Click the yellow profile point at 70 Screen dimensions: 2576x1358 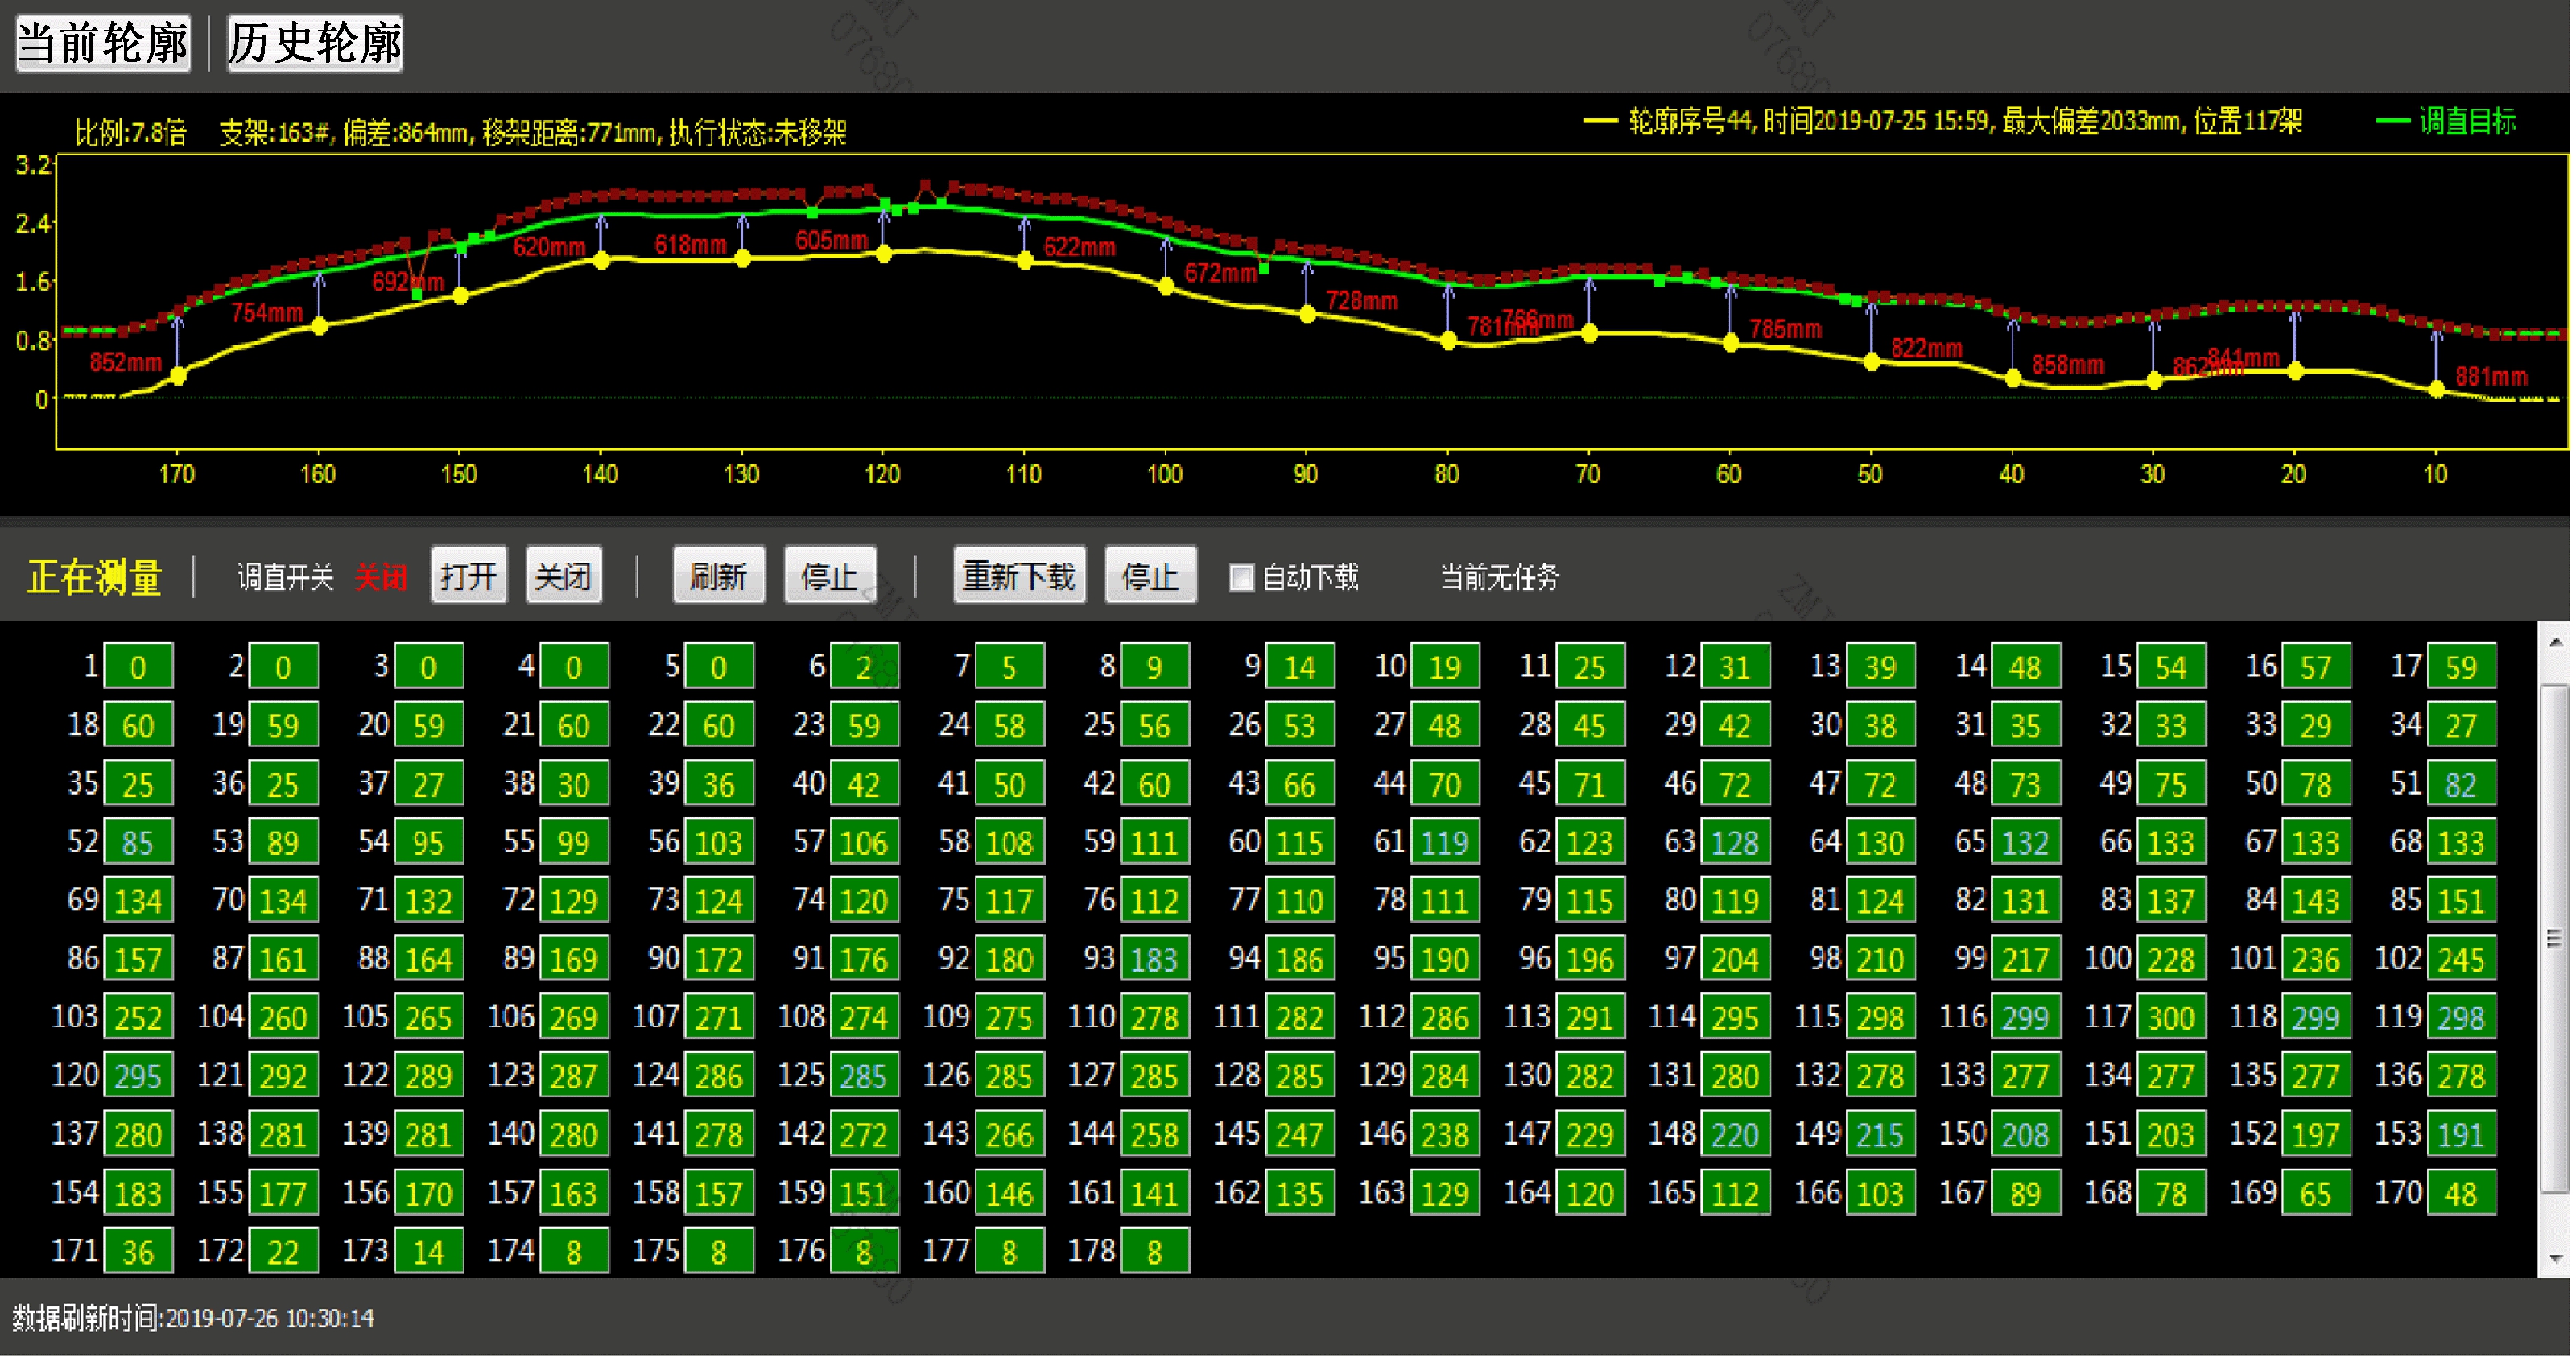(x=1589, y=334)
